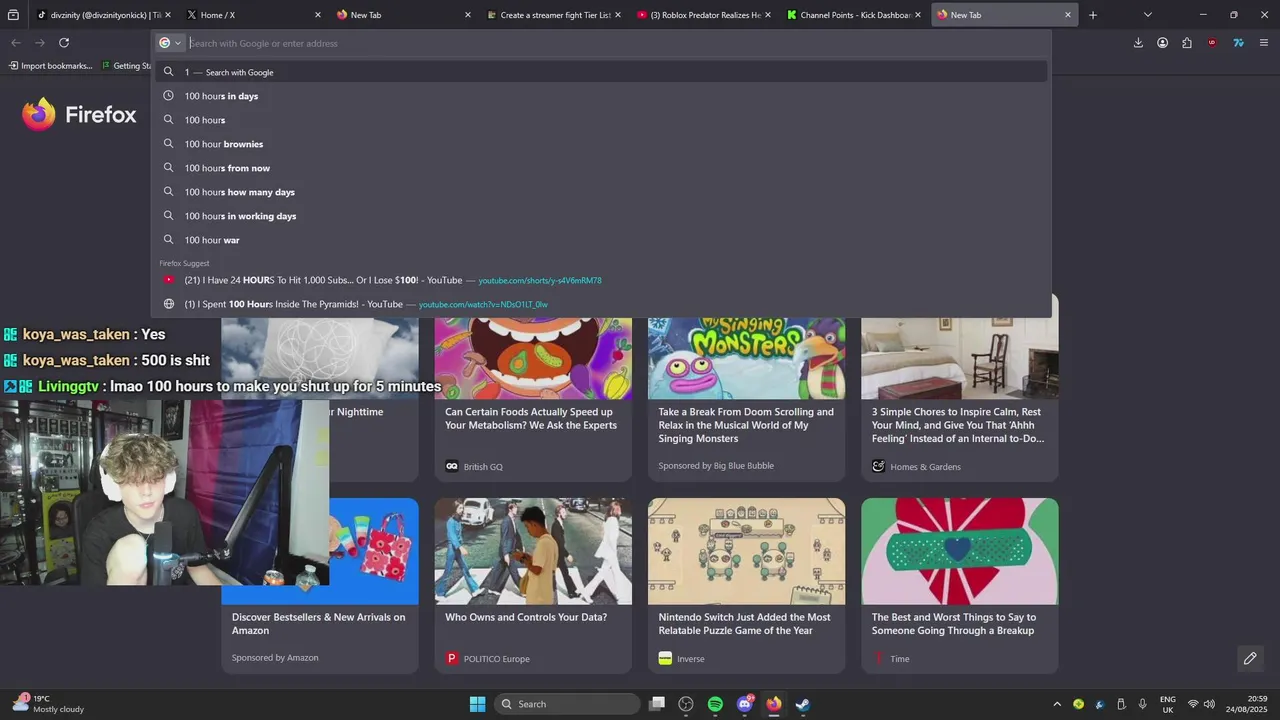Click the Windows taskbar Search box
1280x720 pixels.
567,704
